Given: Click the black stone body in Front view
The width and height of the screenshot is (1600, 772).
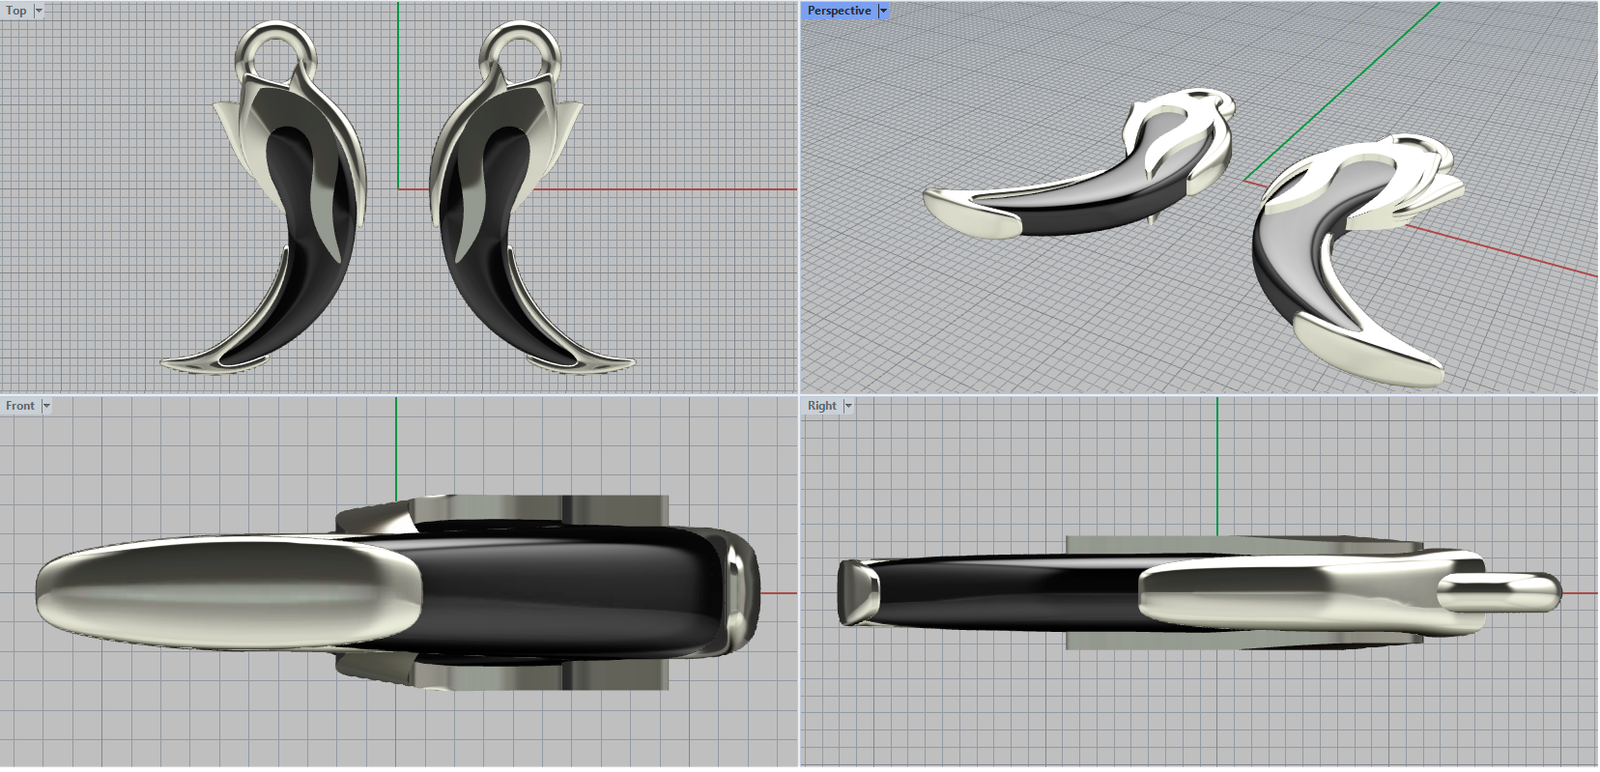Looking at the screenshot, I should pos(560,600).
